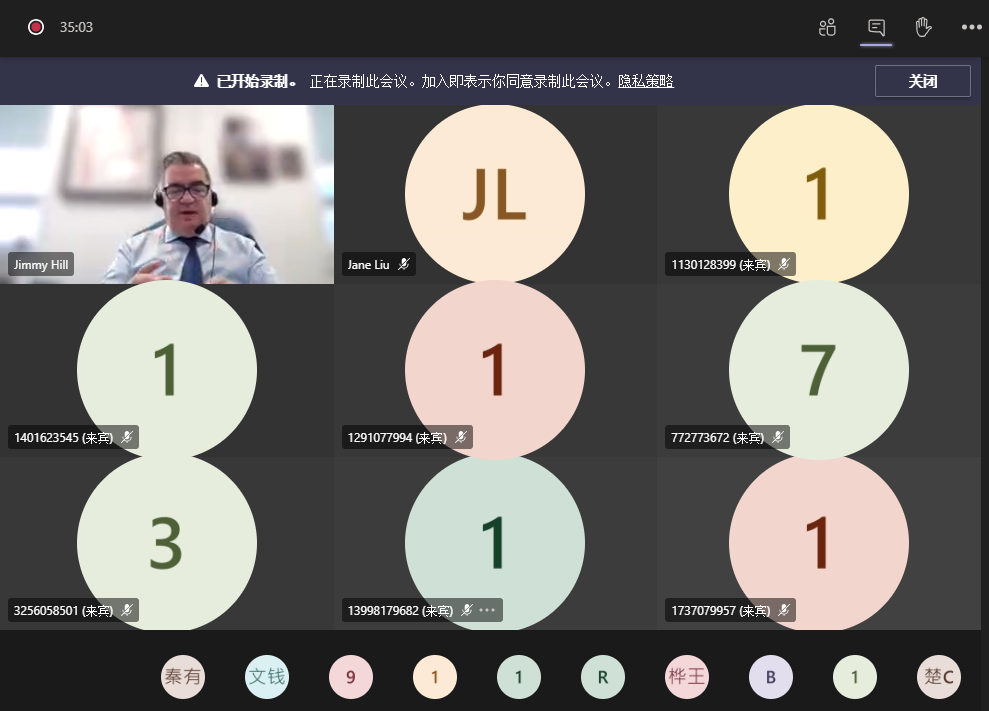Open the more actions ellipsis menu
The height and width of the screenshot is (711, 989).
coord(971,27)
